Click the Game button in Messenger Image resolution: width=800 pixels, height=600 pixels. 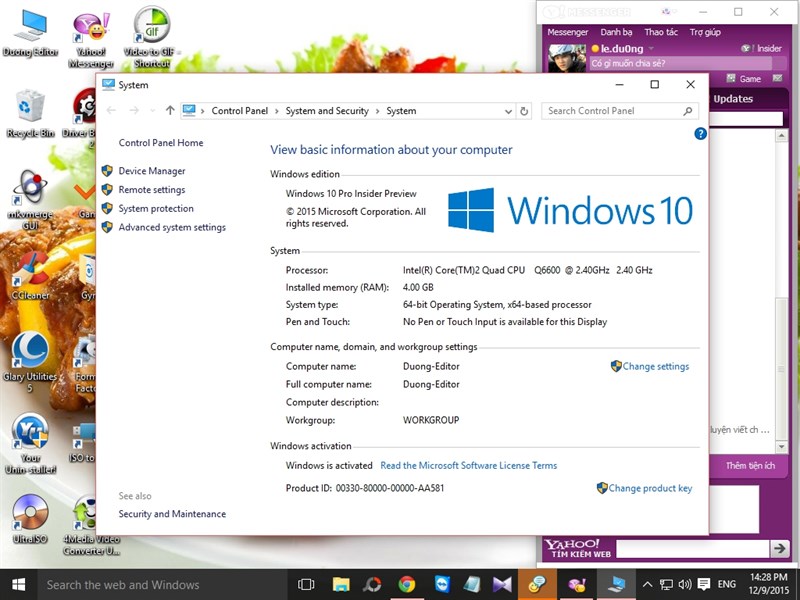[744, 79]
